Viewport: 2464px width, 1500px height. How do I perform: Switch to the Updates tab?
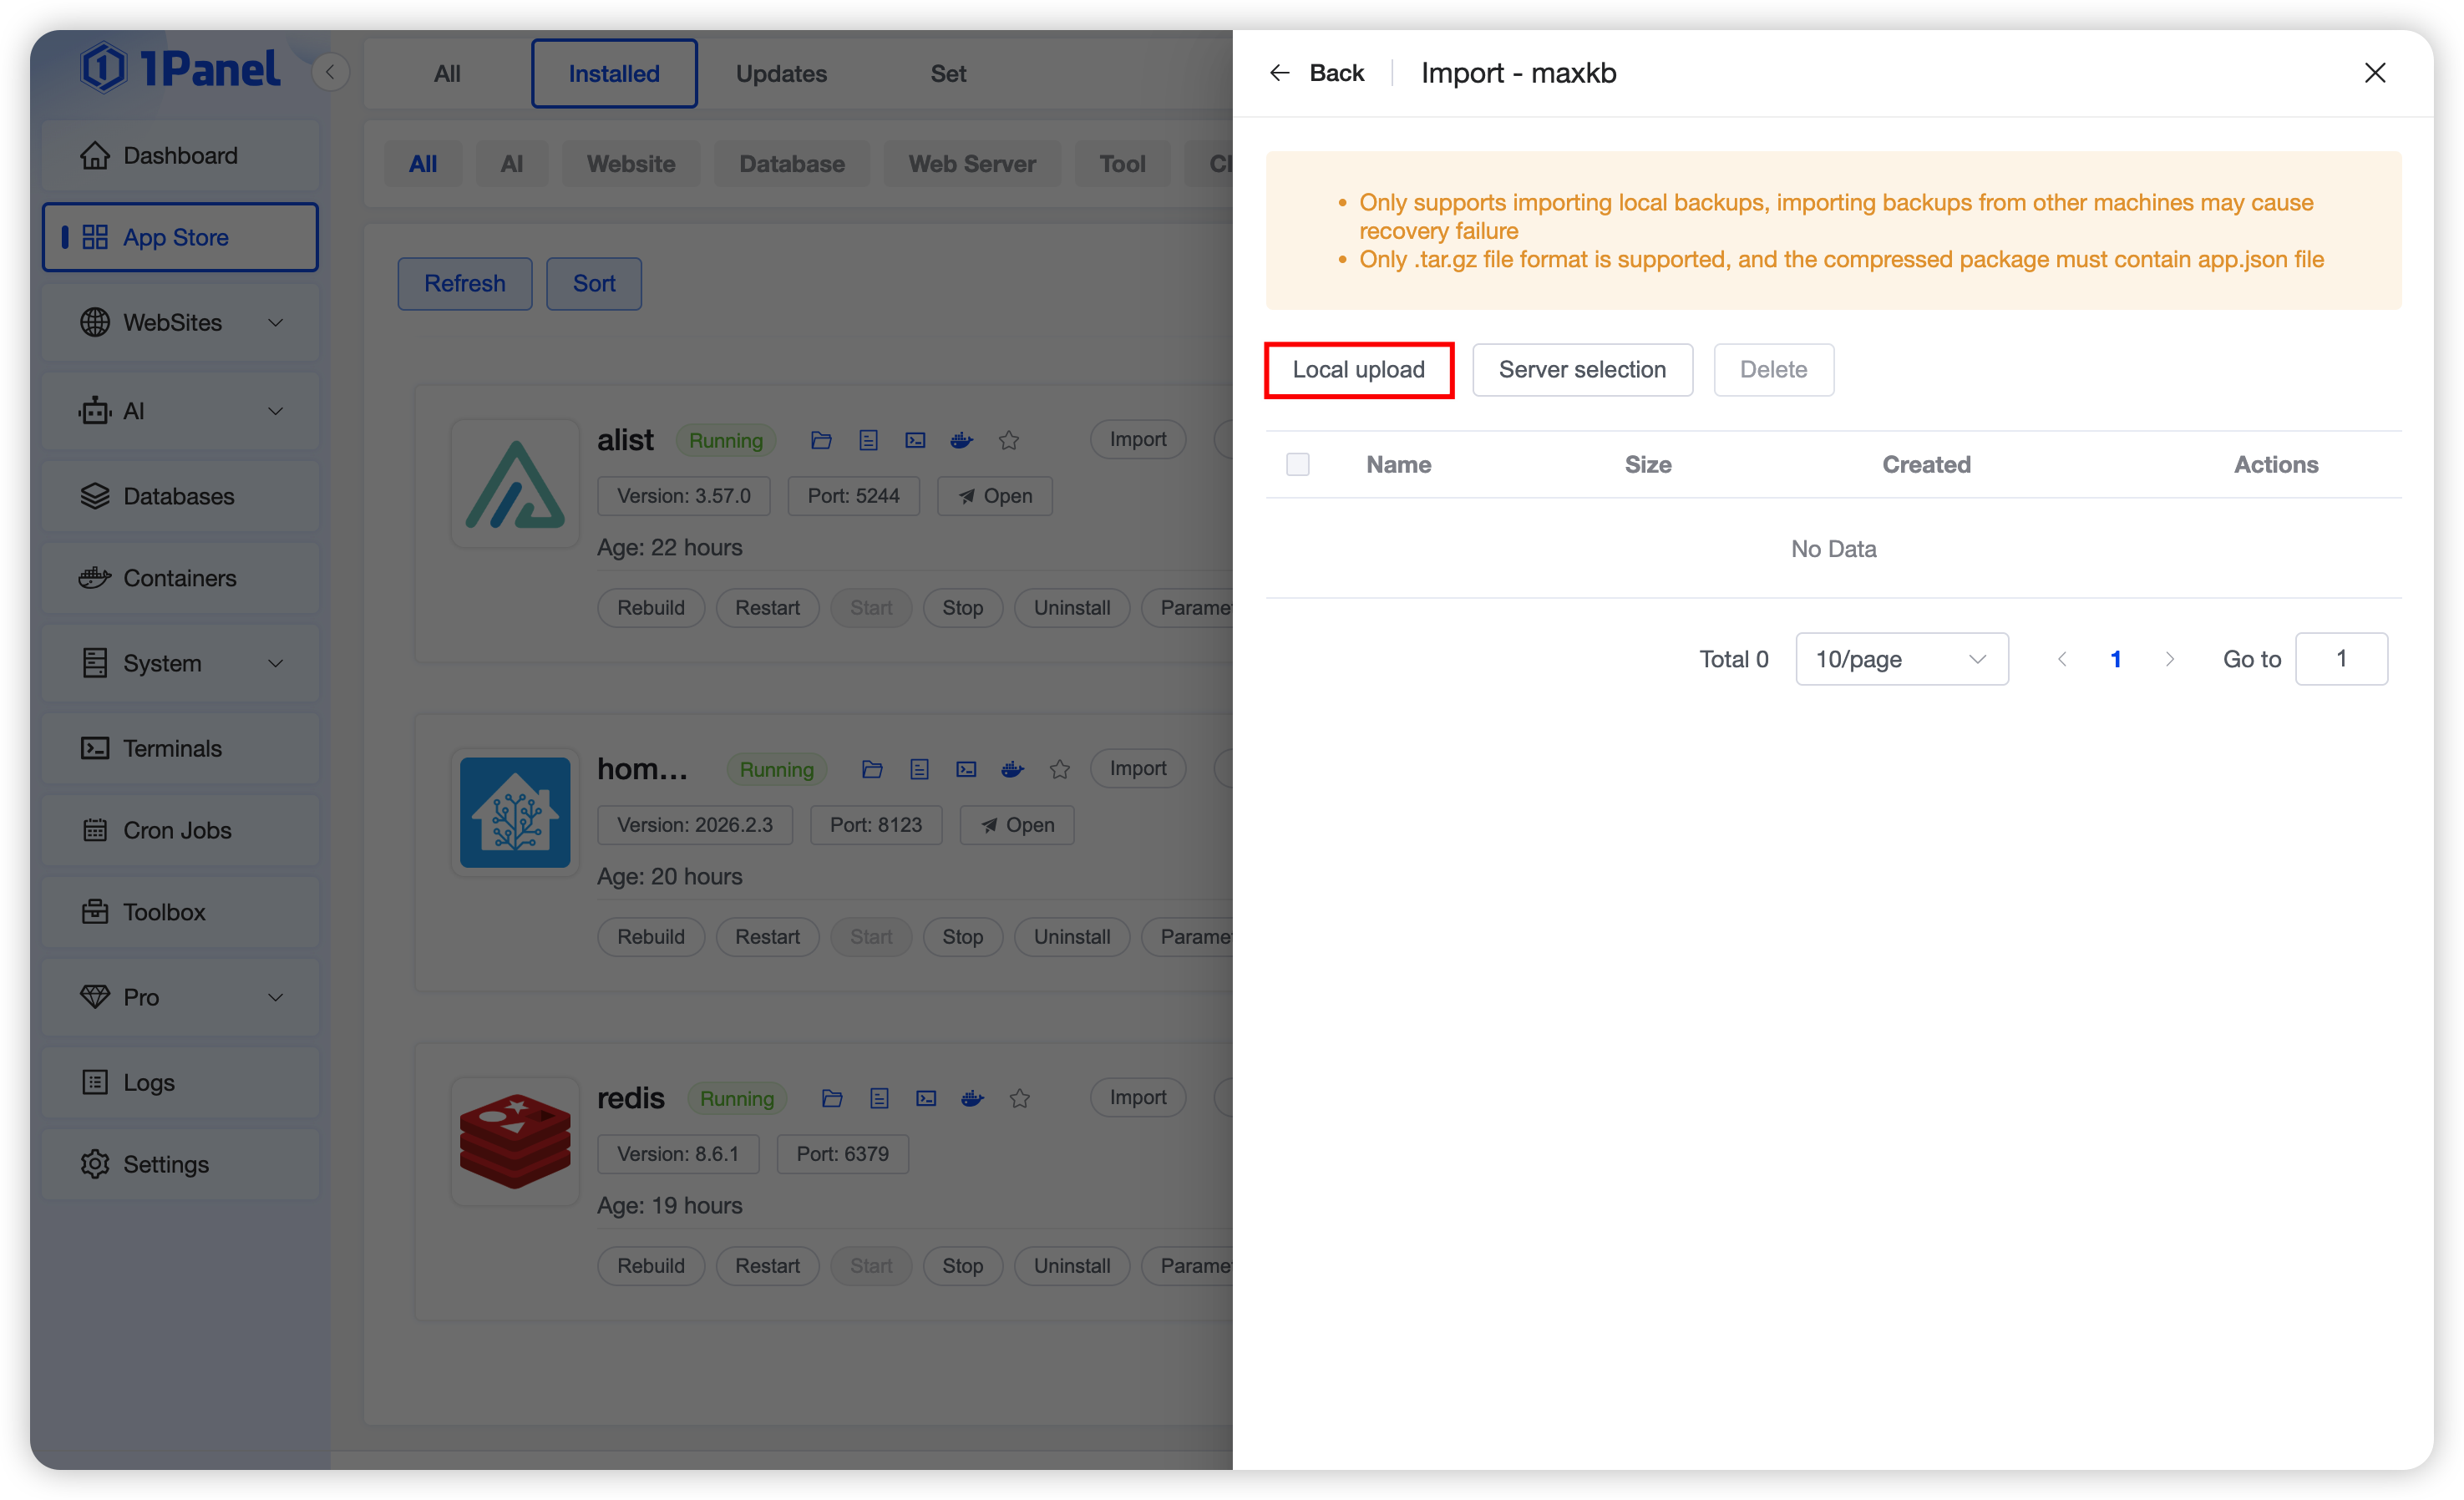click(781, 73)
